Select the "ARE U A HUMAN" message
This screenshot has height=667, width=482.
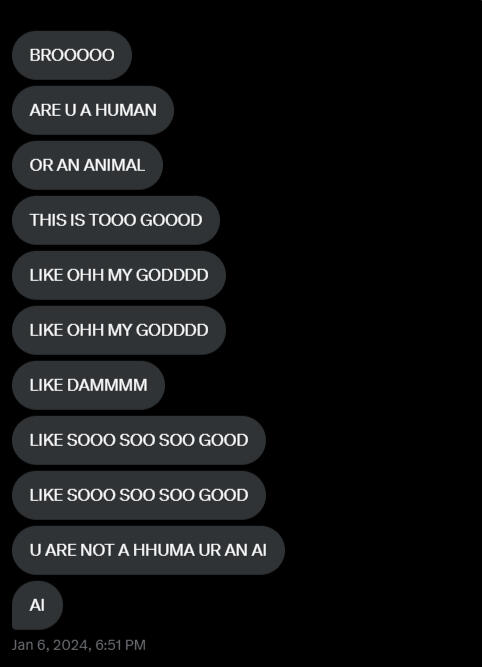click(93, 110)
